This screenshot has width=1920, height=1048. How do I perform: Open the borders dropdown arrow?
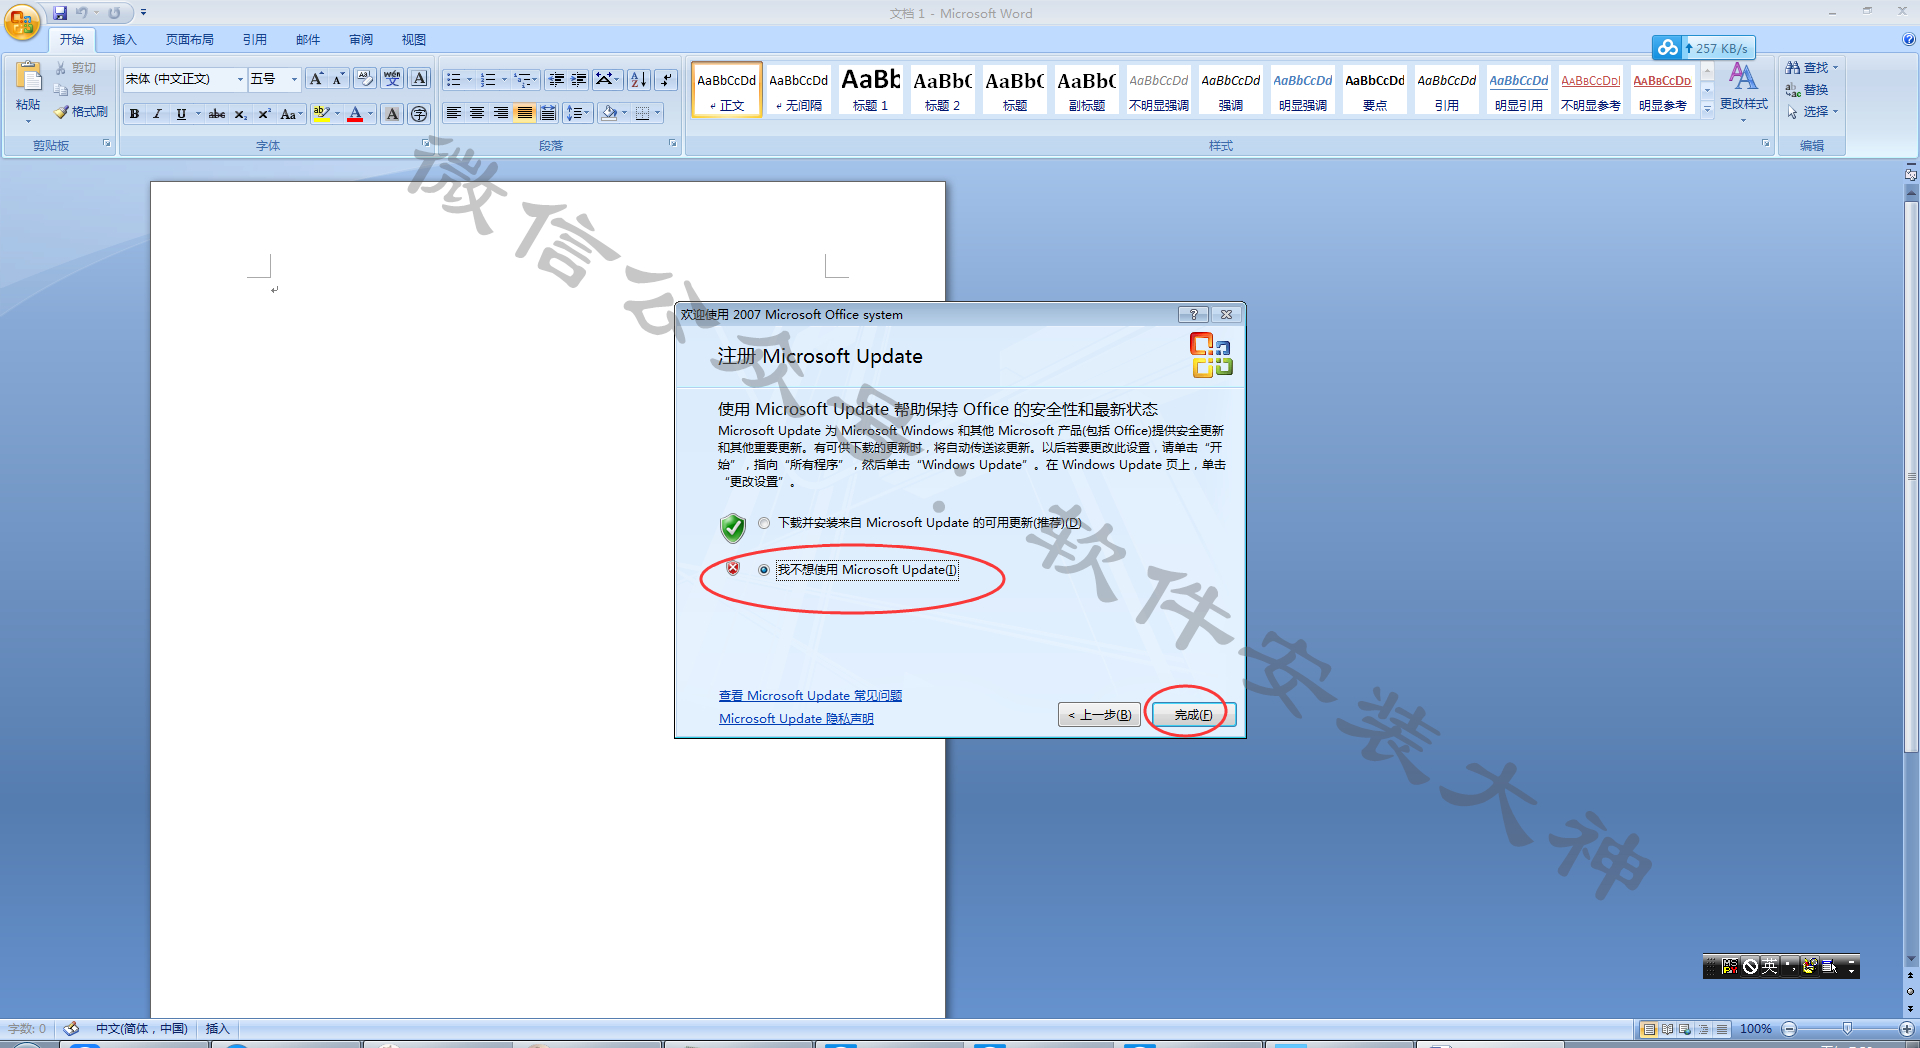coord(657,113)
